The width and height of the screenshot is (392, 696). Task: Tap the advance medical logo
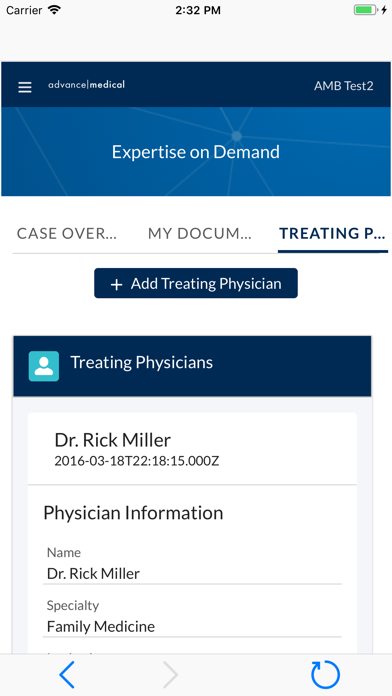(x=87, y=84)
